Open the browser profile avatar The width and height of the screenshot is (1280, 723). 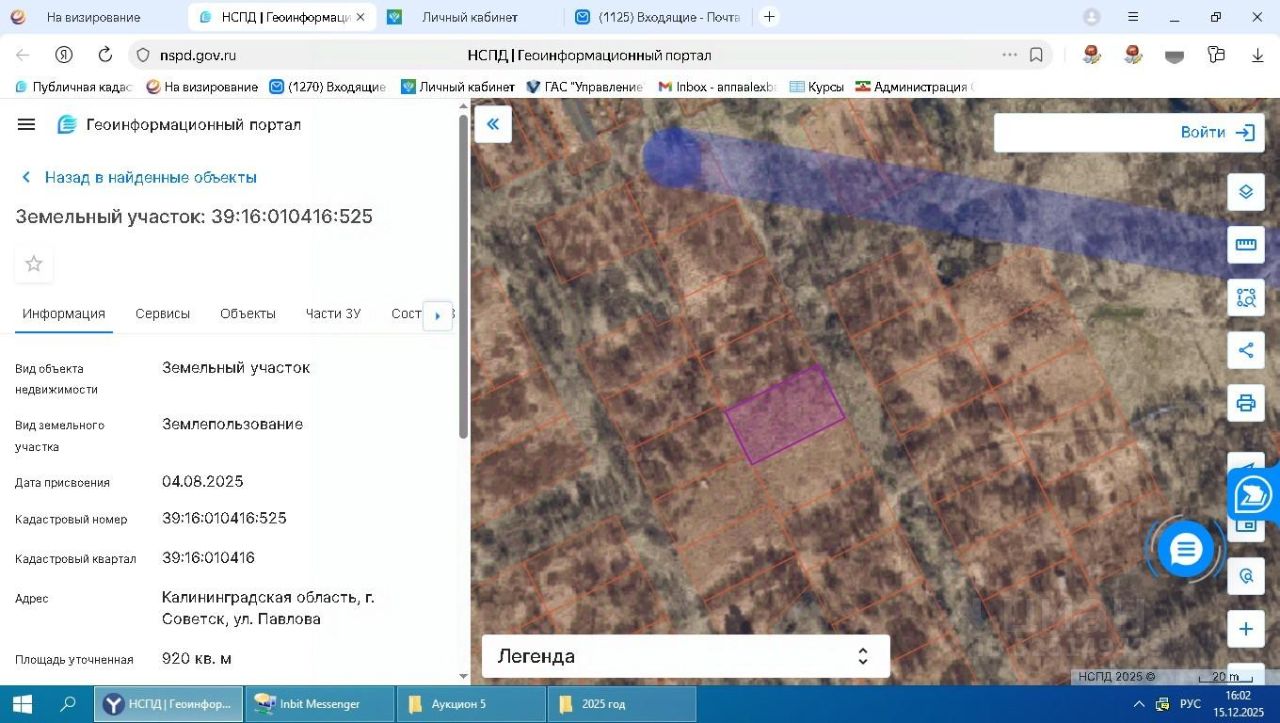click(1092, 17)
